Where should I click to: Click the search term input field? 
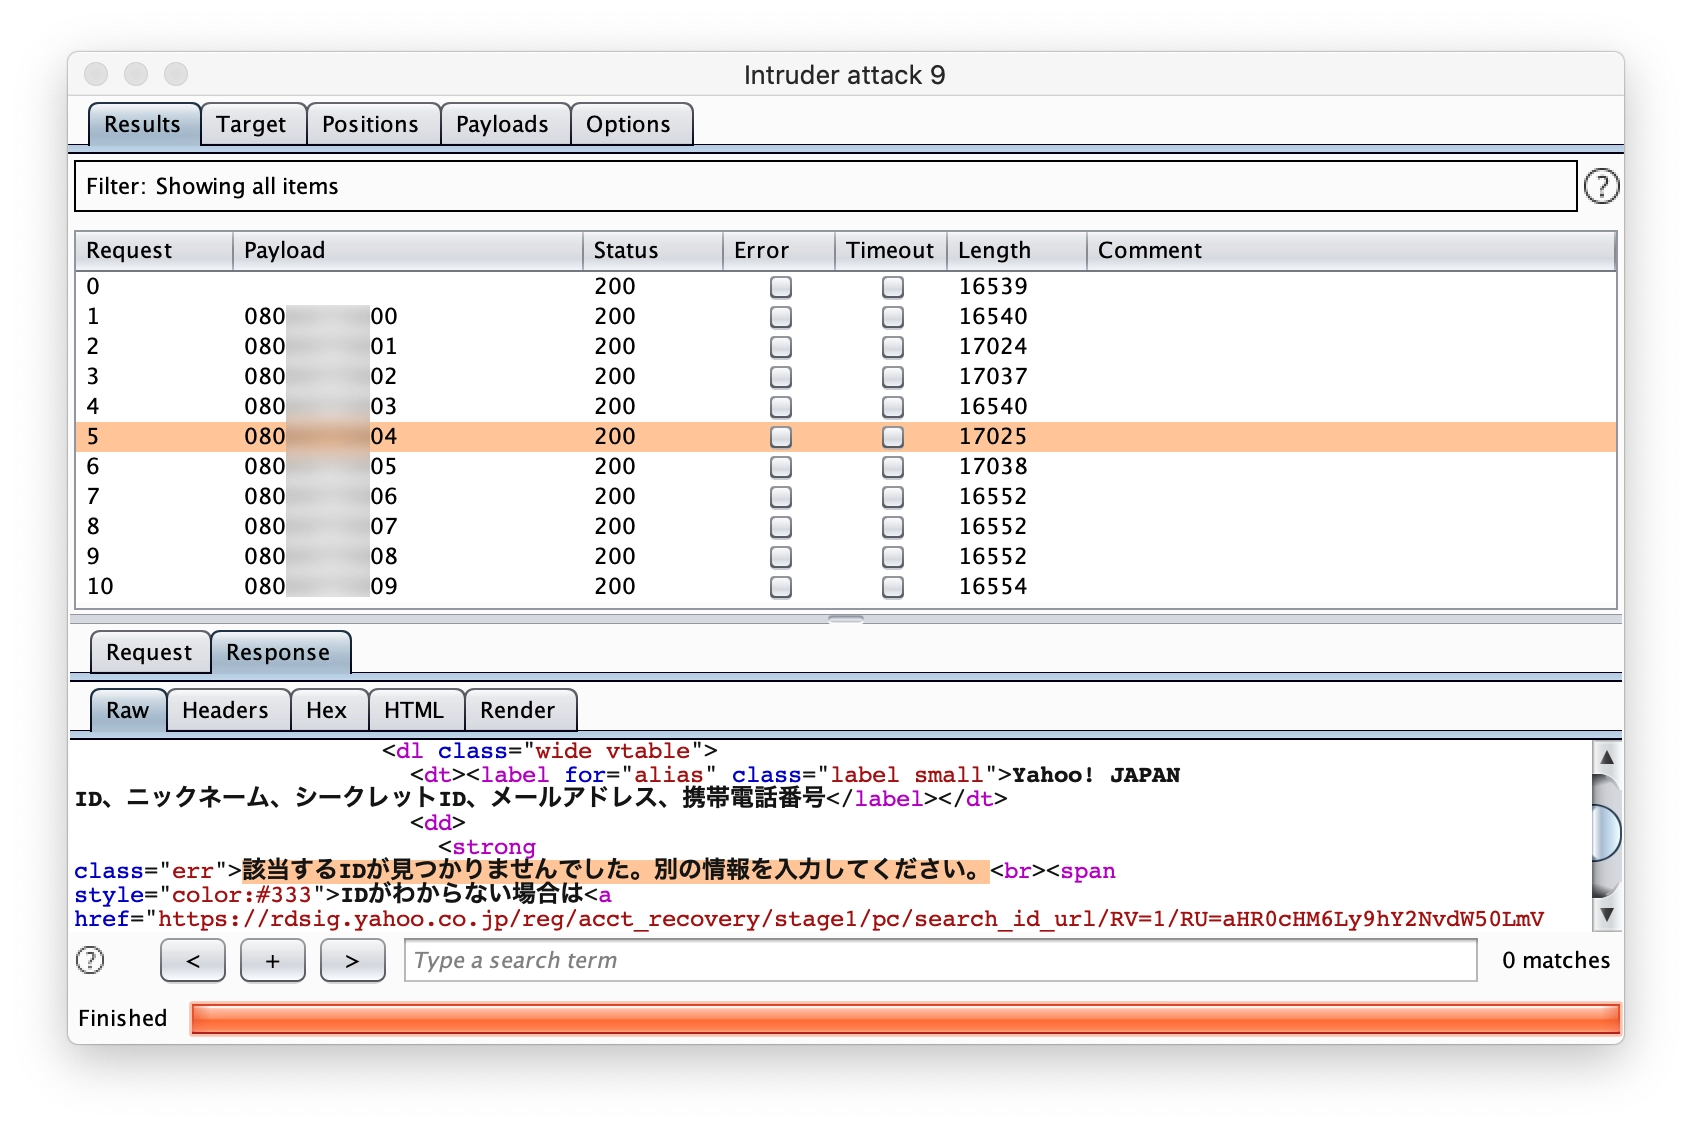coord(940,961)
